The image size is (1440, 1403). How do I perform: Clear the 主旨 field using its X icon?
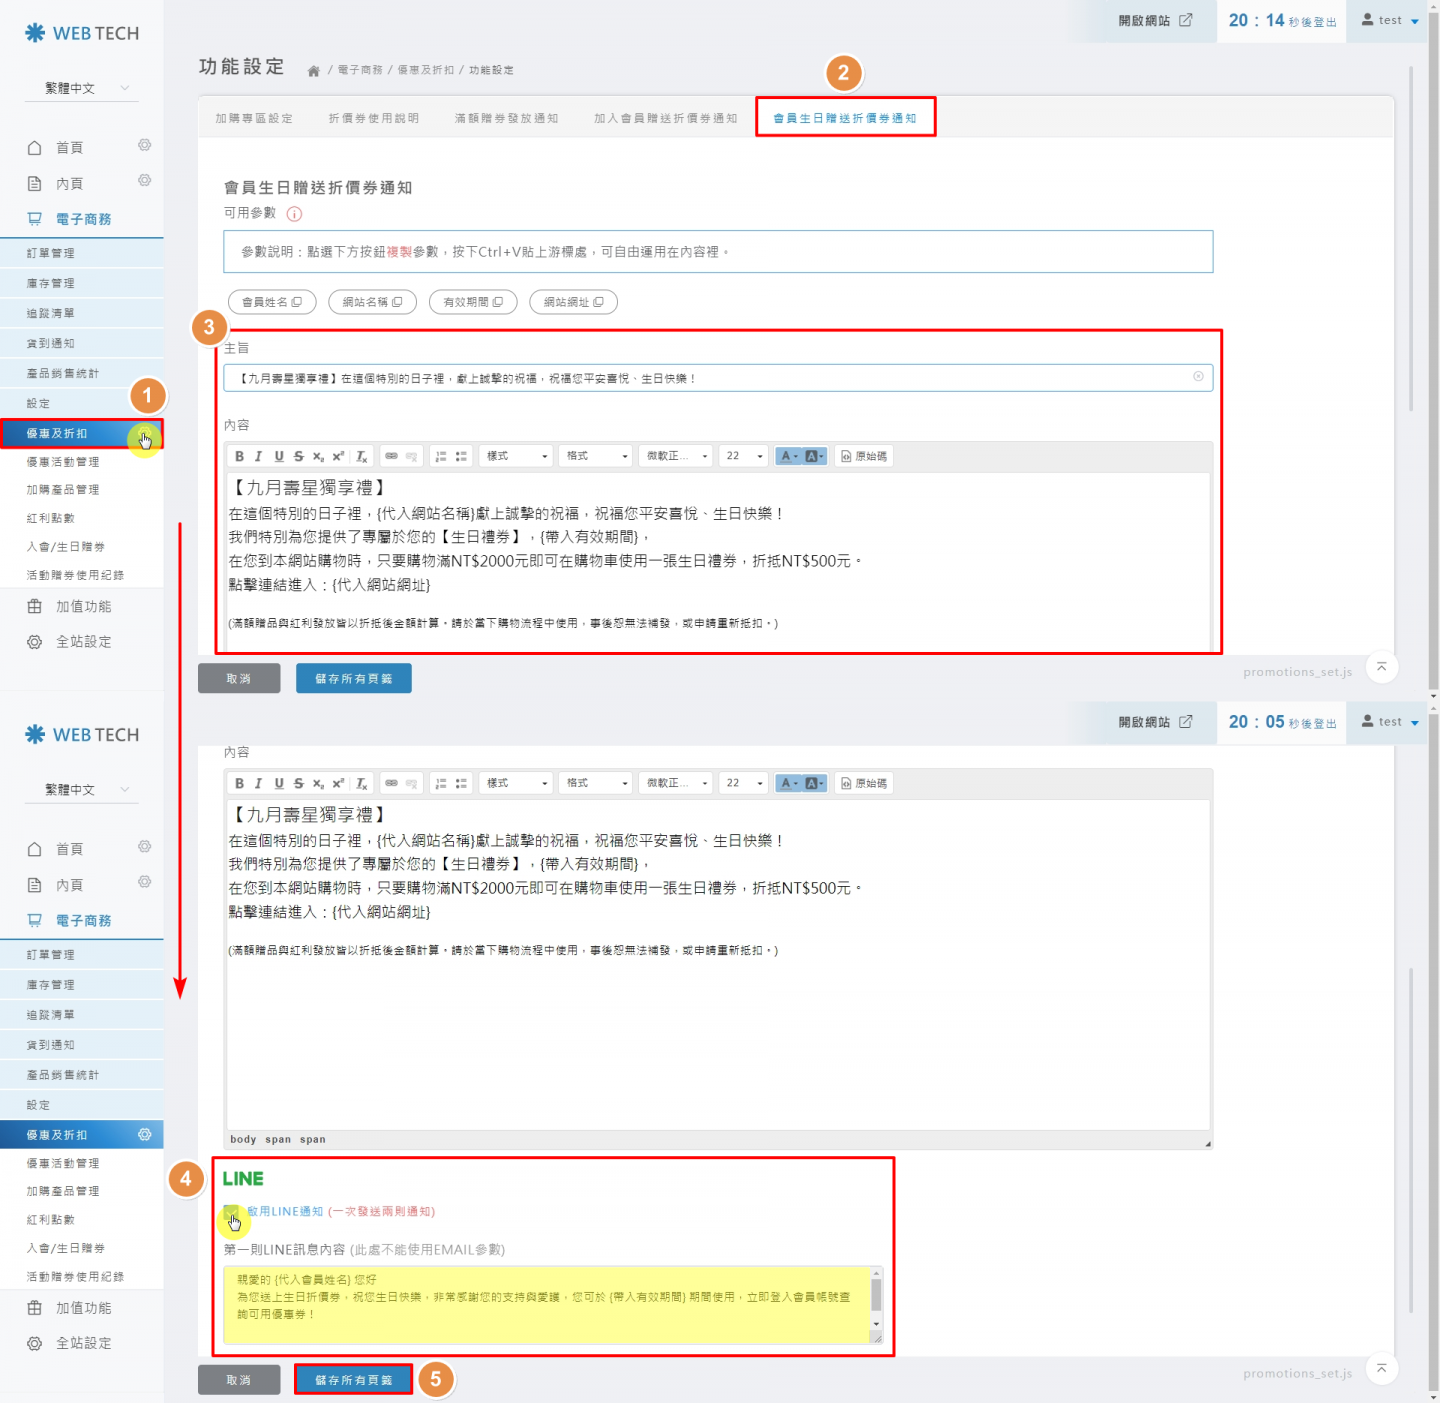click(x=1198, y=377)
